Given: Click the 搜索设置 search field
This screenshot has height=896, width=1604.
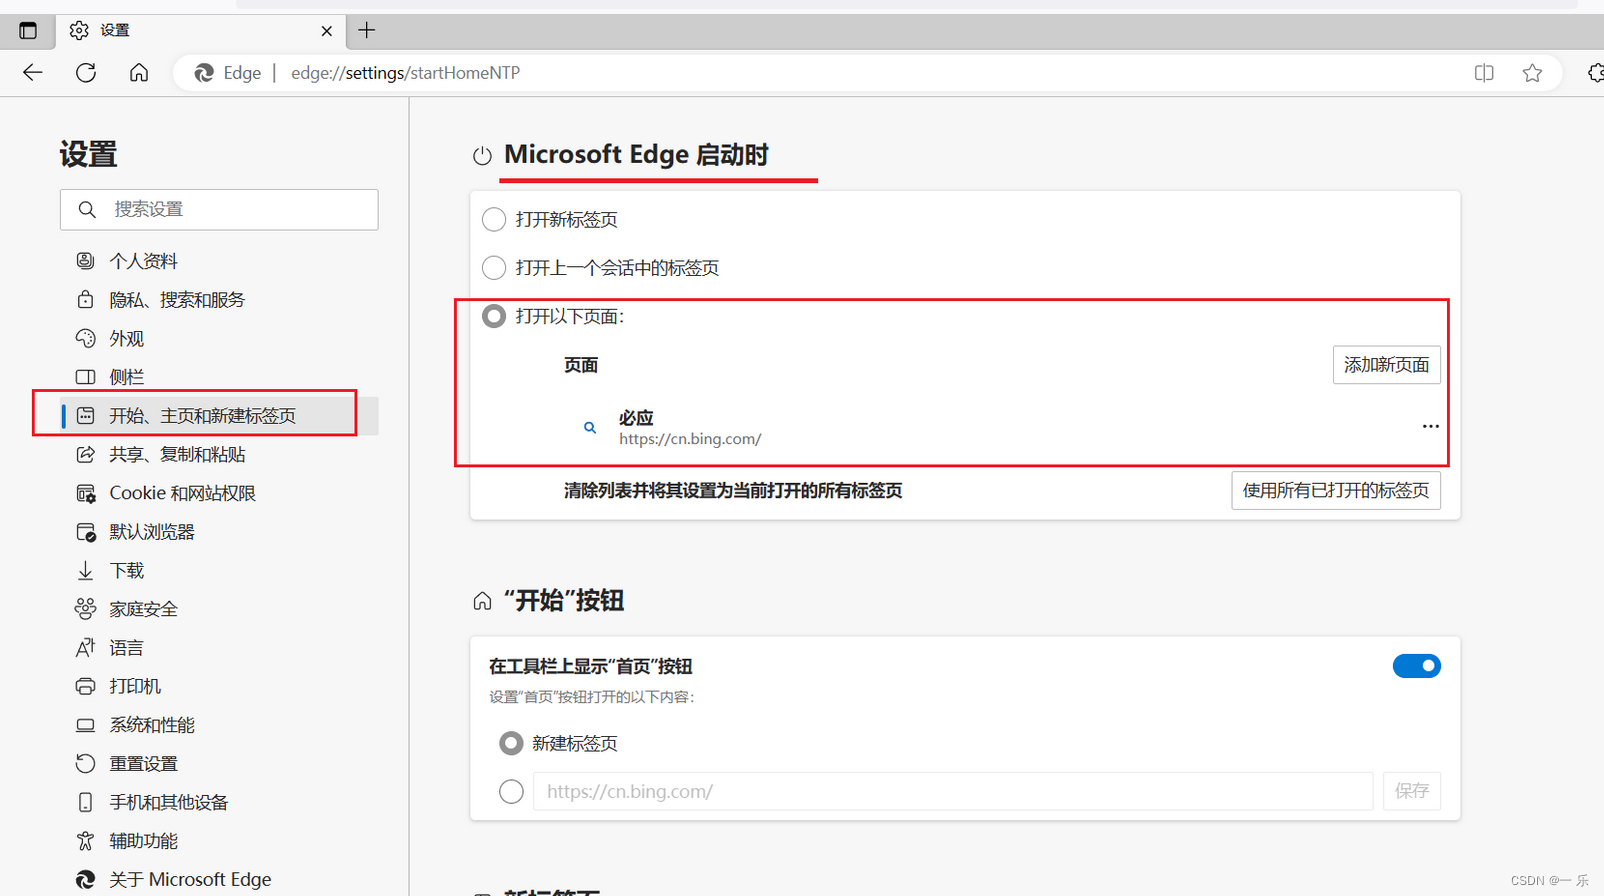Looking at the screenshot, I should click(219, 209).
